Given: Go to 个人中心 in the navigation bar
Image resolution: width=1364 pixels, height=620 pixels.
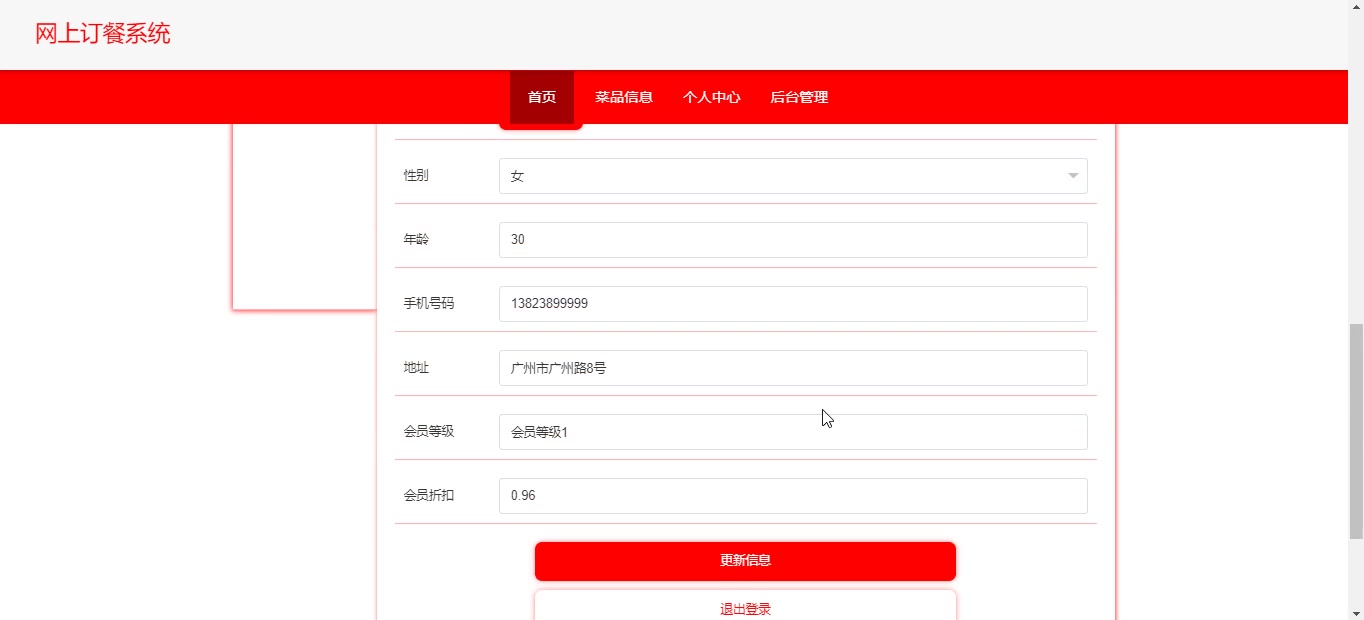Looking at the screenshot, I should click(x=712, y=97).
